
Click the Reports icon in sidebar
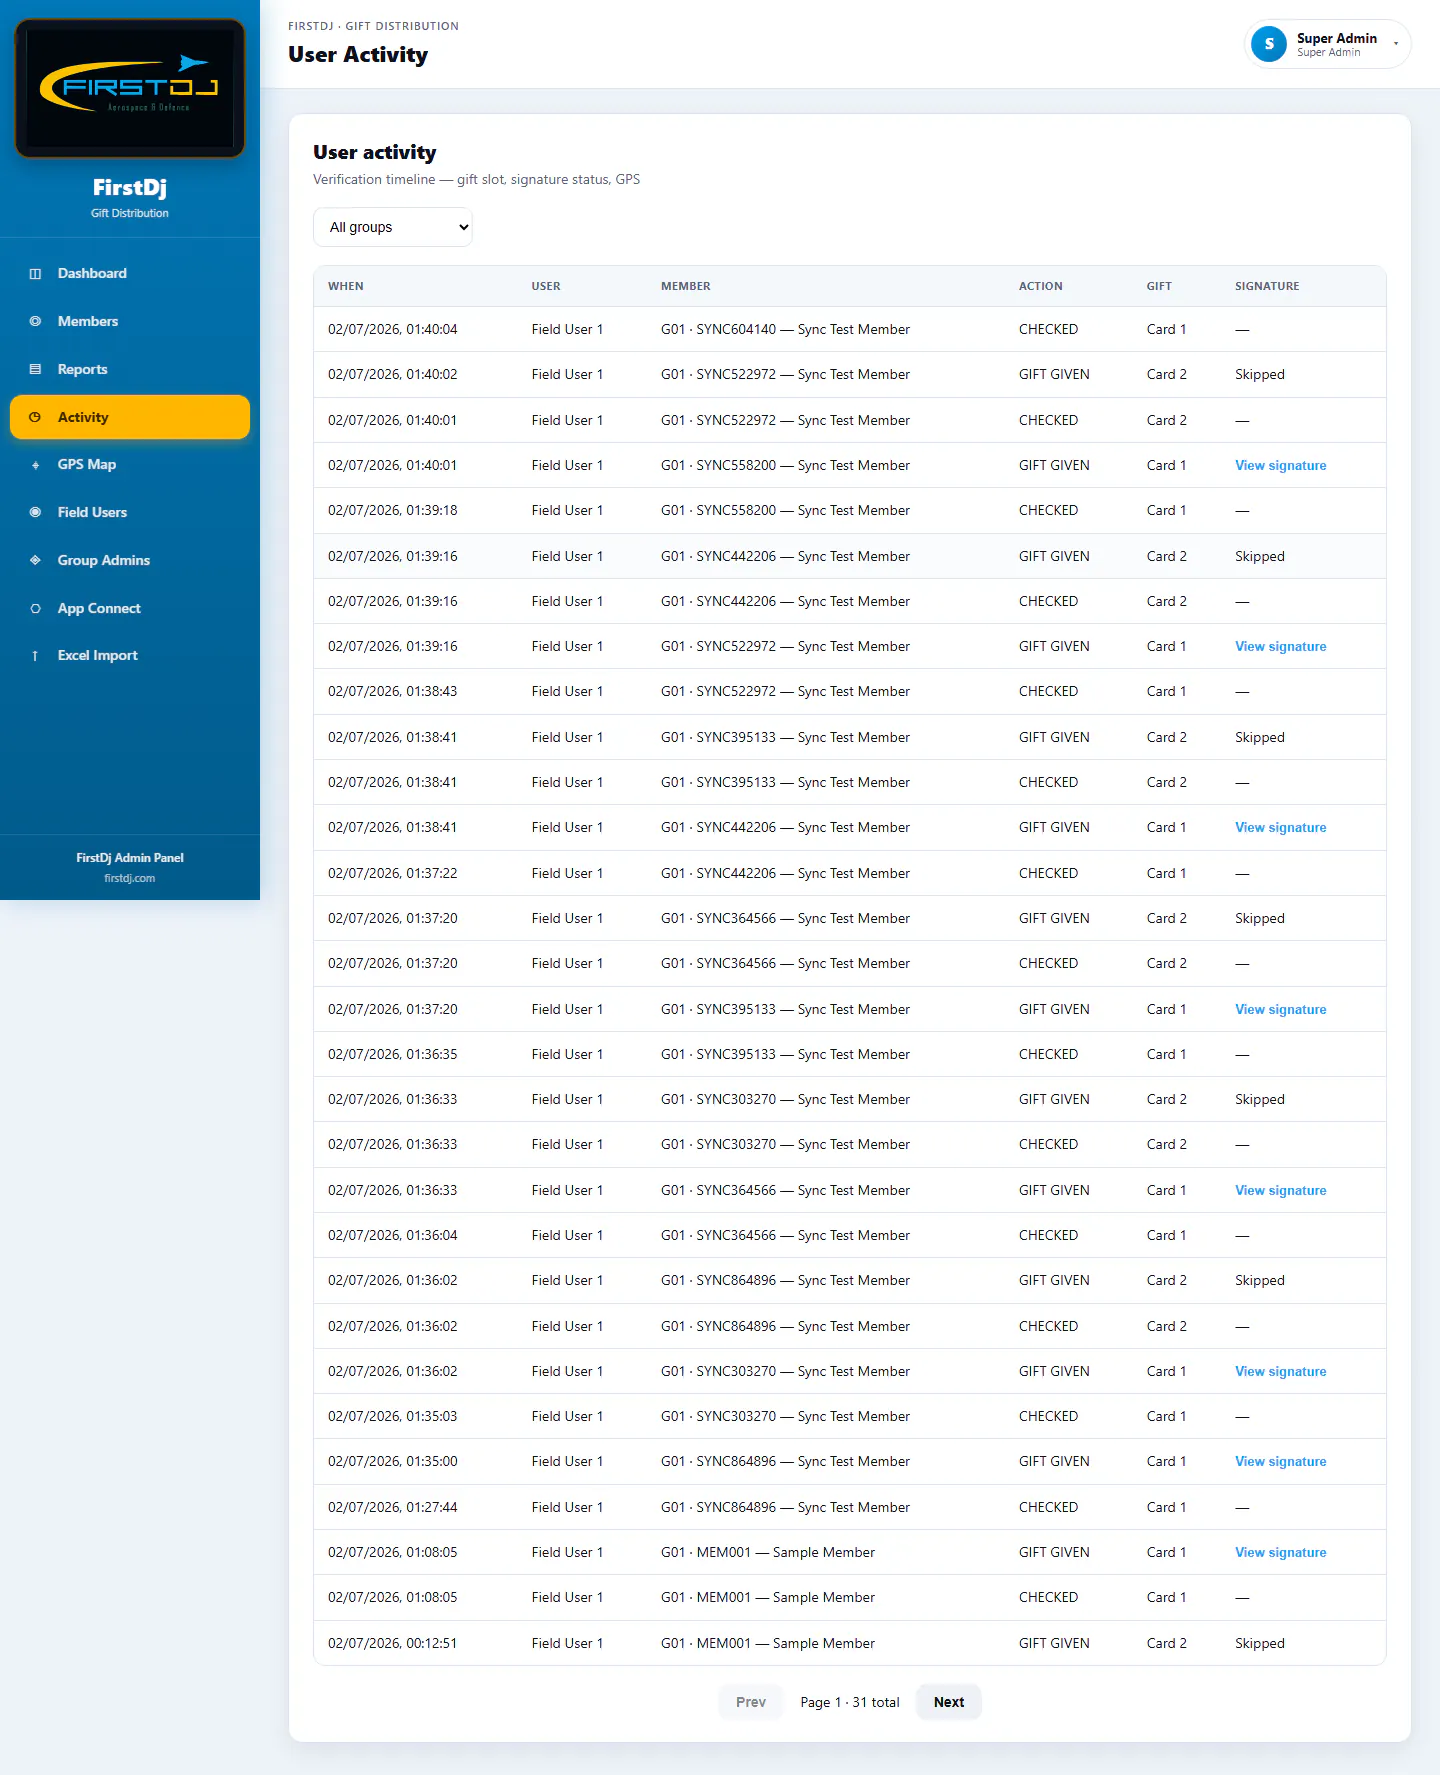pos(35,370)
